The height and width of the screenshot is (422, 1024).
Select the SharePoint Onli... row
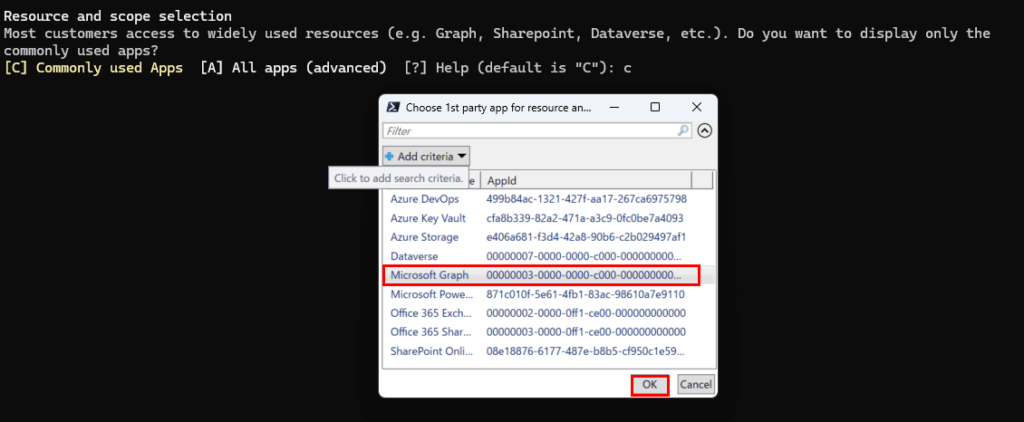point(549,351)
